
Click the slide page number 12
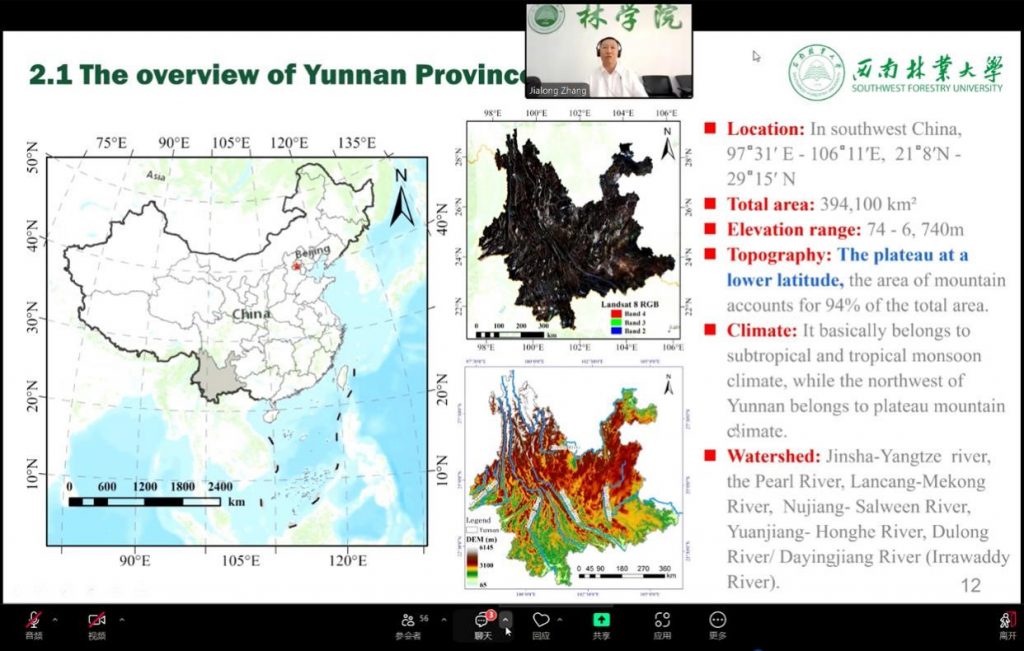point(970,585)
